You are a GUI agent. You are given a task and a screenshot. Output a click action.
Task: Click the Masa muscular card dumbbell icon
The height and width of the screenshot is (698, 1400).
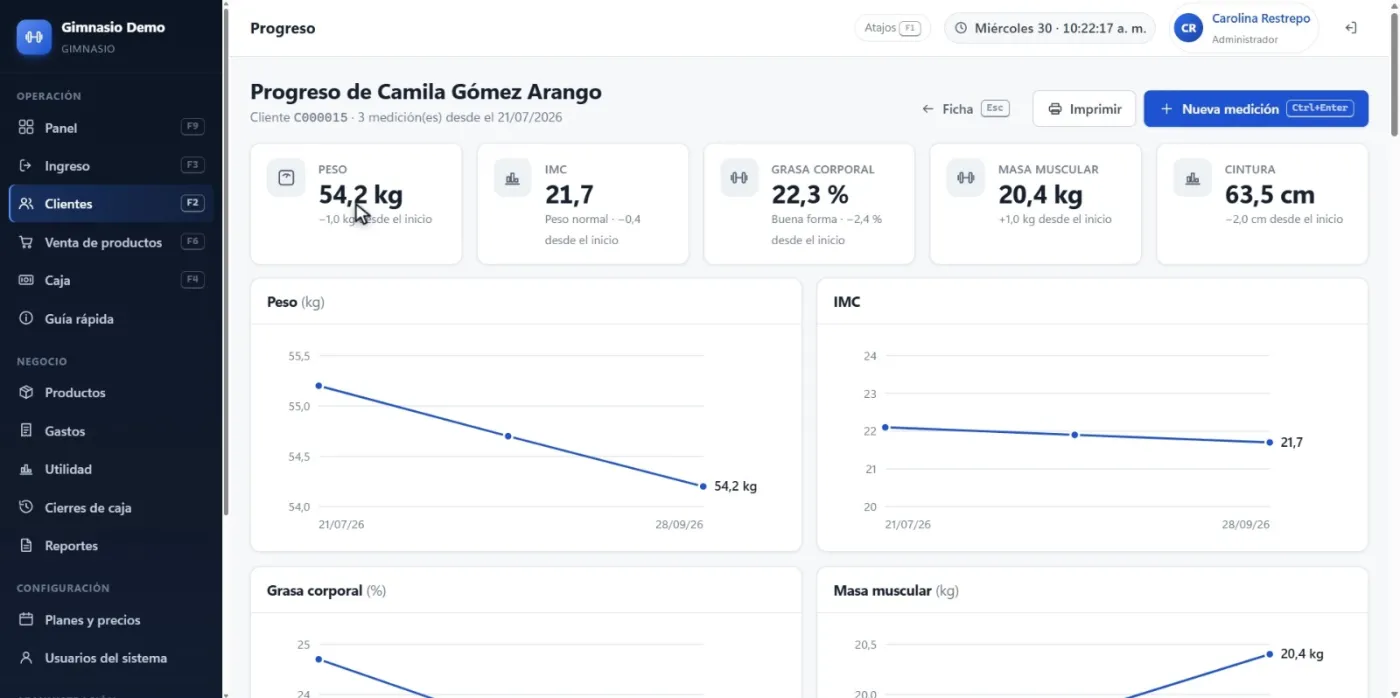[x=966, y=178]
